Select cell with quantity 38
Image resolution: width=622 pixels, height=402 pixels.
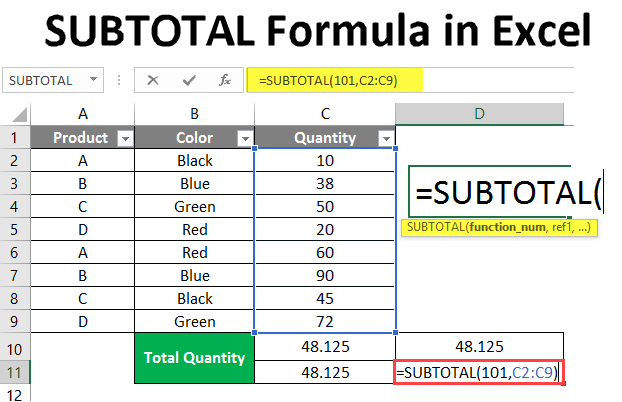coord(325,184)
